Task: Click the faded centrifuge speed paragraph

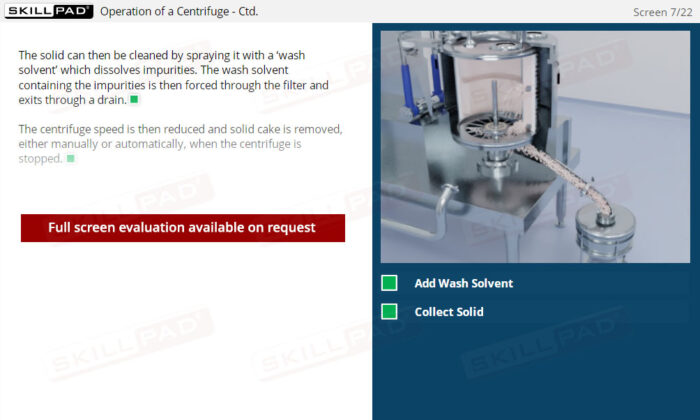Action: [180, 144]
